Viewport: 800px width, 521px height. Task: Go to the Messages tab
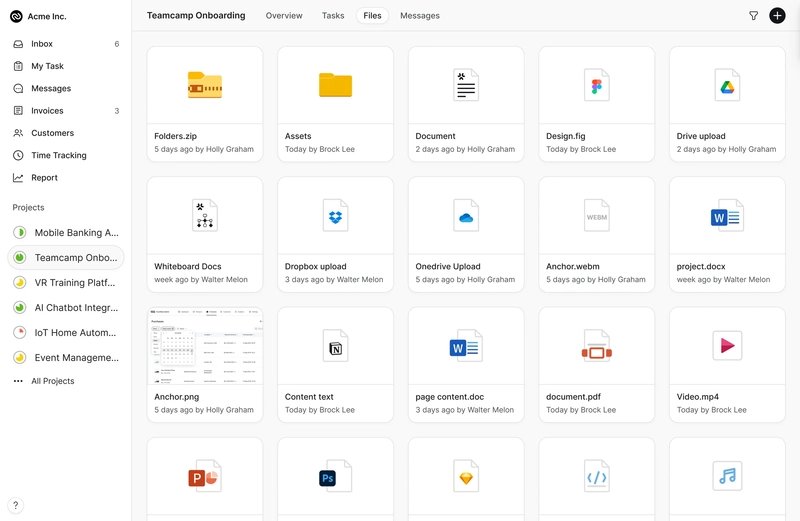[x=419, y=16]
